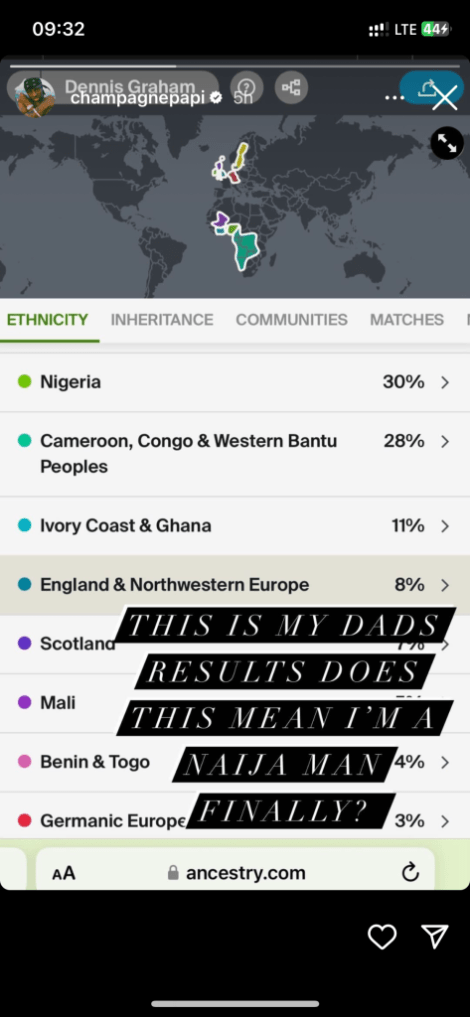
Task: Tap the question mark help icon
Action: pyautogui.click(x=246, y=88)
